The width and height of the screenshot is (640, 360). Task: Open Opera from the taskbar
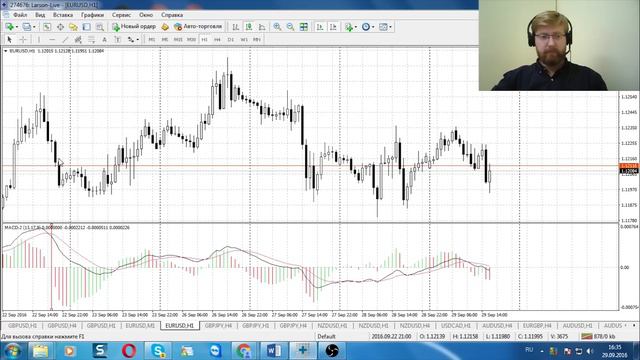coord(129,351)
